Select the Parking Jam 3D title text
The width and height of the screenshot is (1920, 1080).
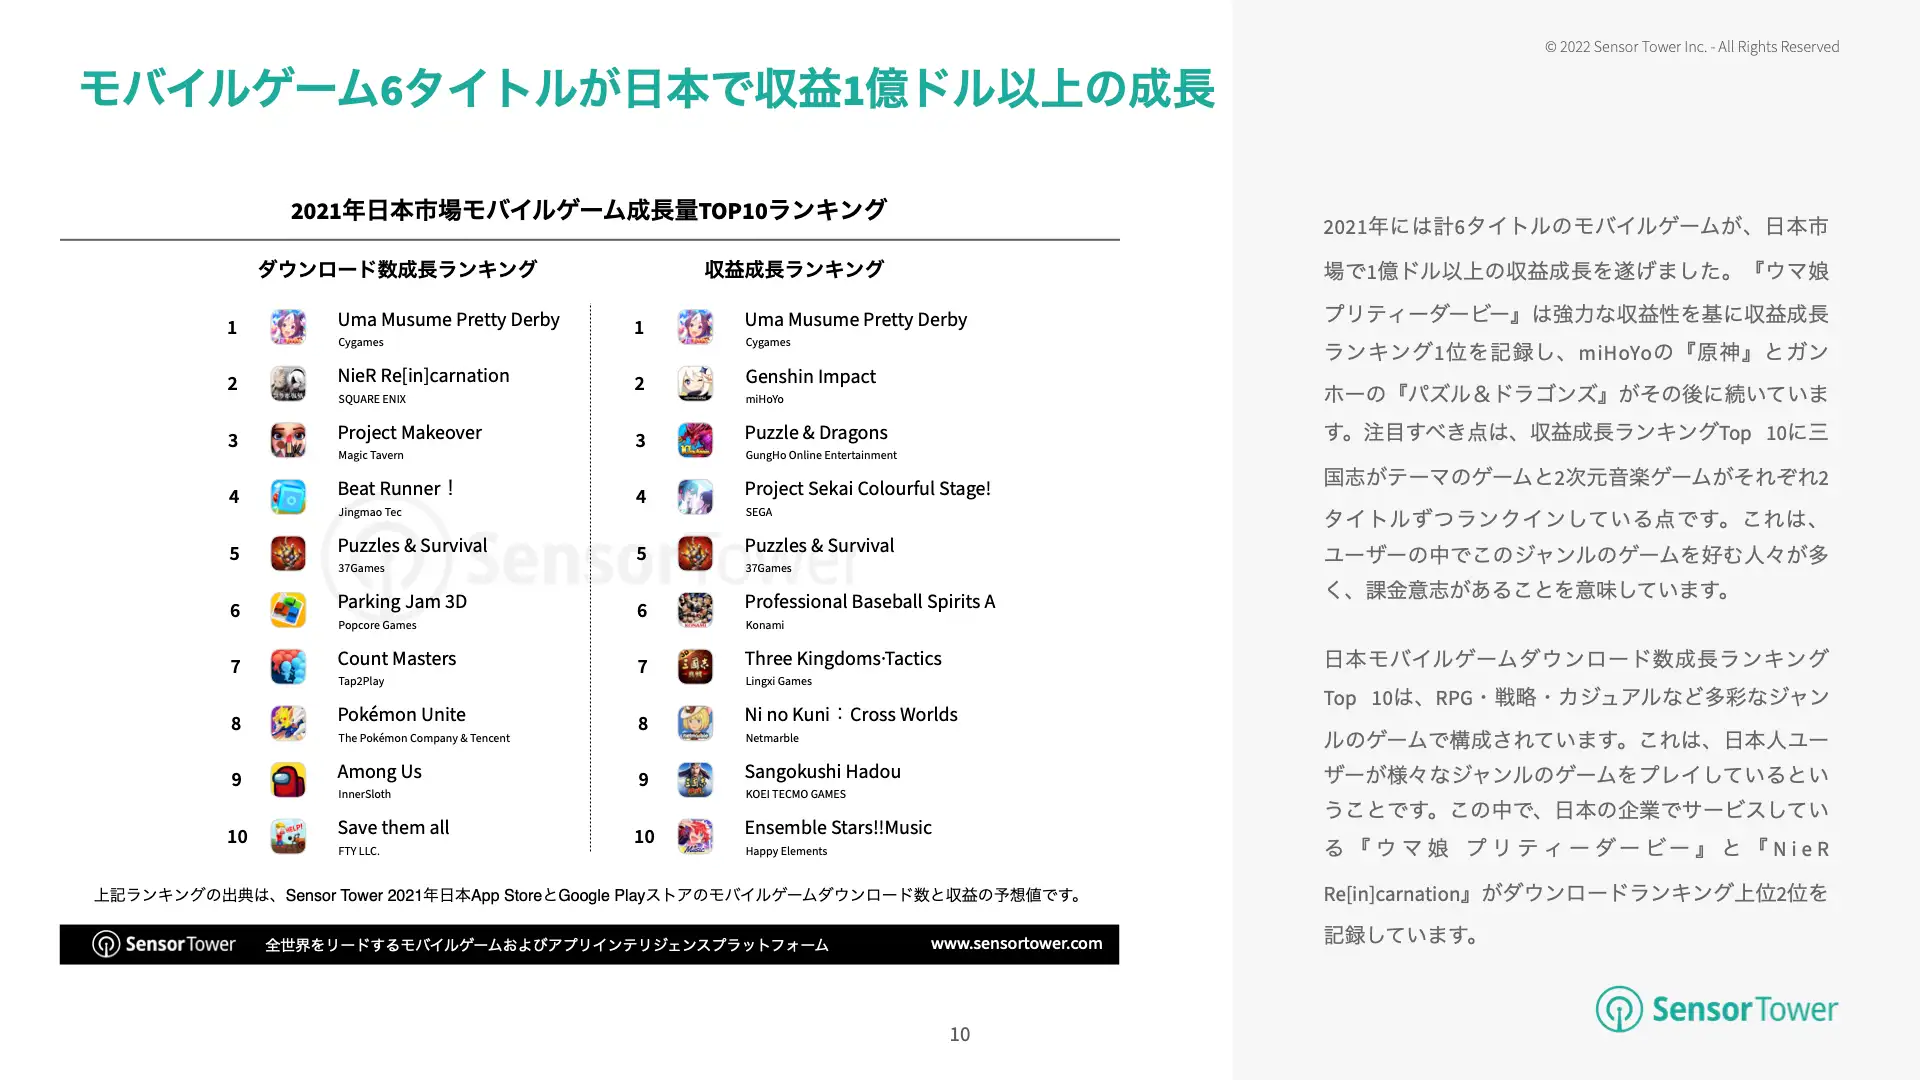pos(402,602)
